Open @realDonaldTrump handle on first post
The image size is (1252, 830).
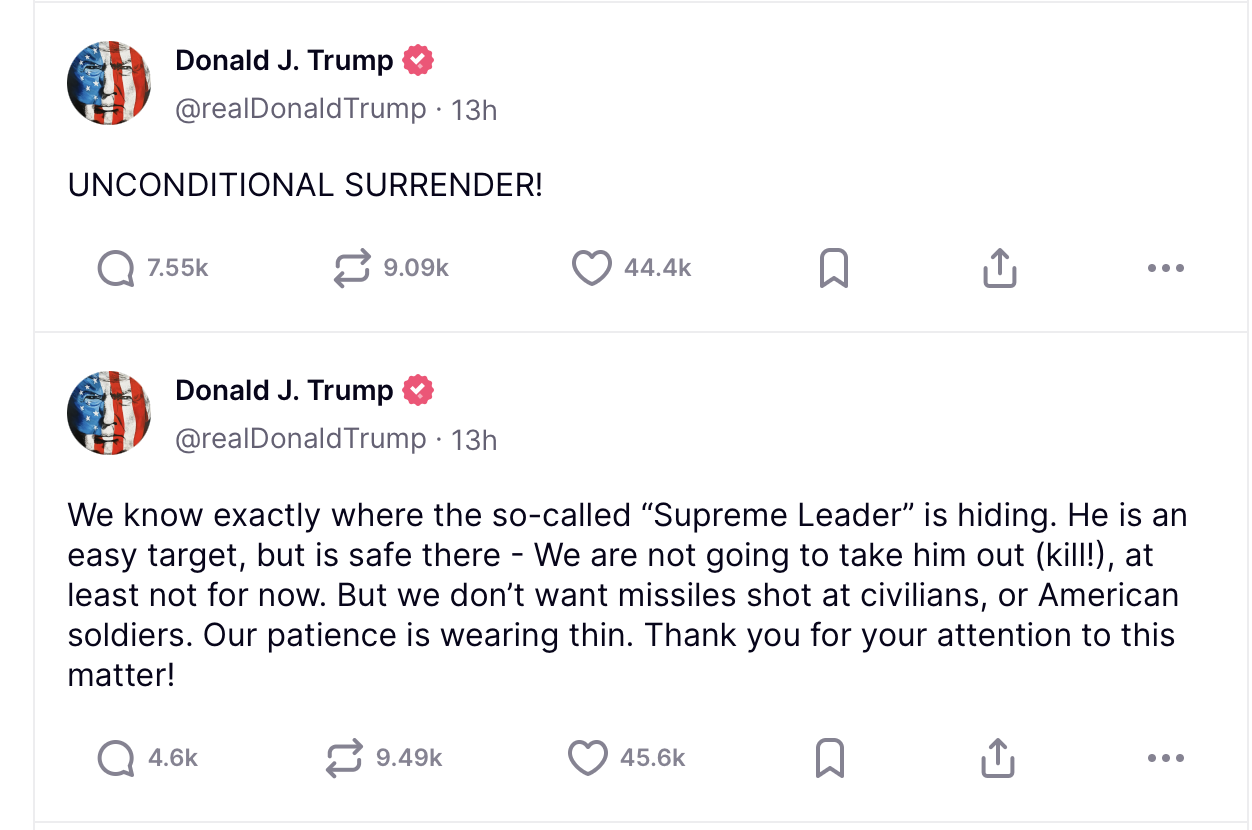point(300,108)
